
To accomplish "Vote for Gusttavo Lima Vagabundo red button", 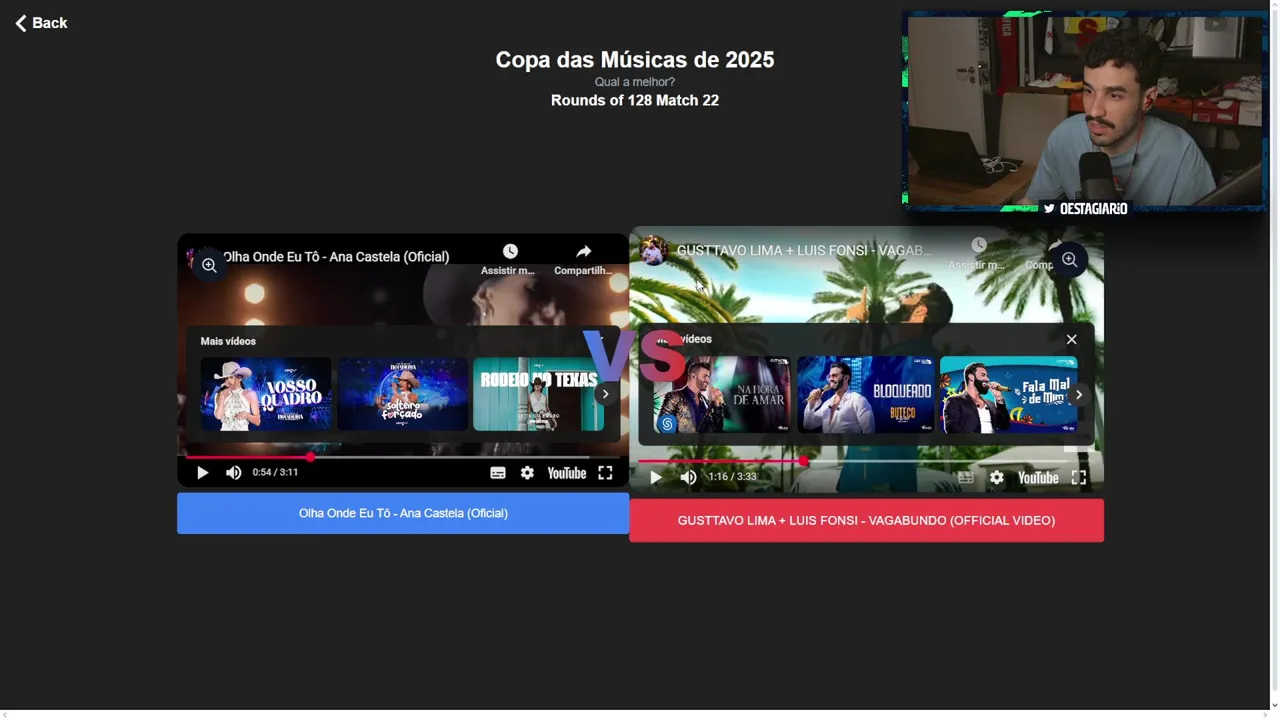I will click(866, 521).
